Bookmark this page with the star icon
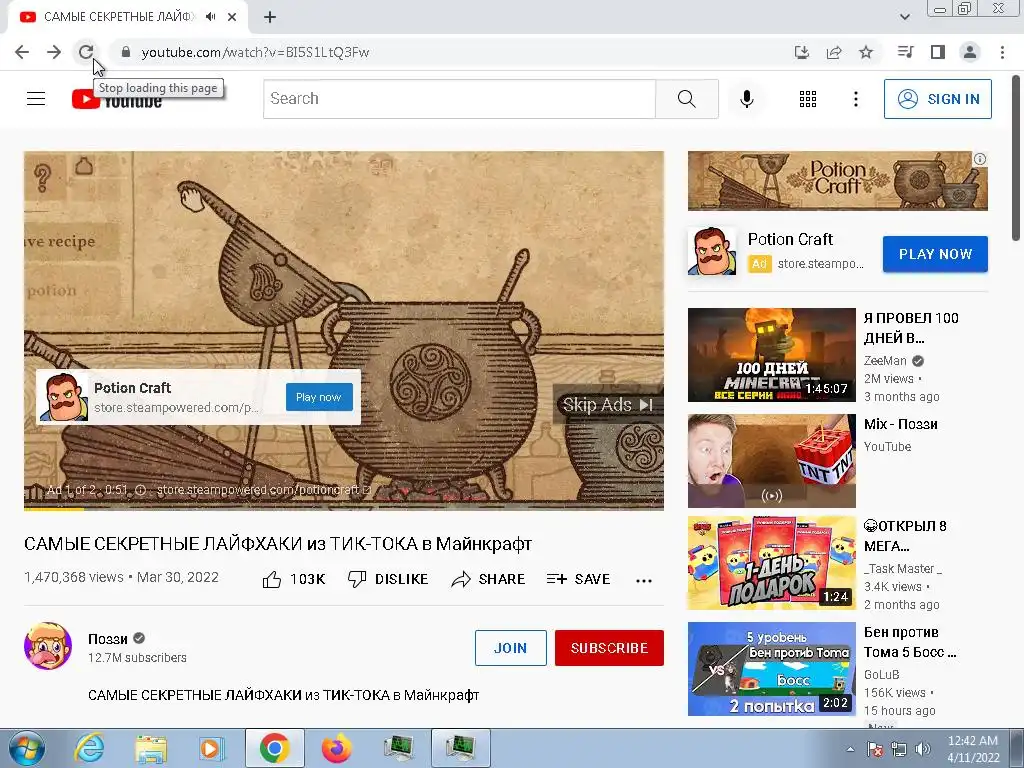Viewport: 1024px width, 768px height. tap(866, 52)
